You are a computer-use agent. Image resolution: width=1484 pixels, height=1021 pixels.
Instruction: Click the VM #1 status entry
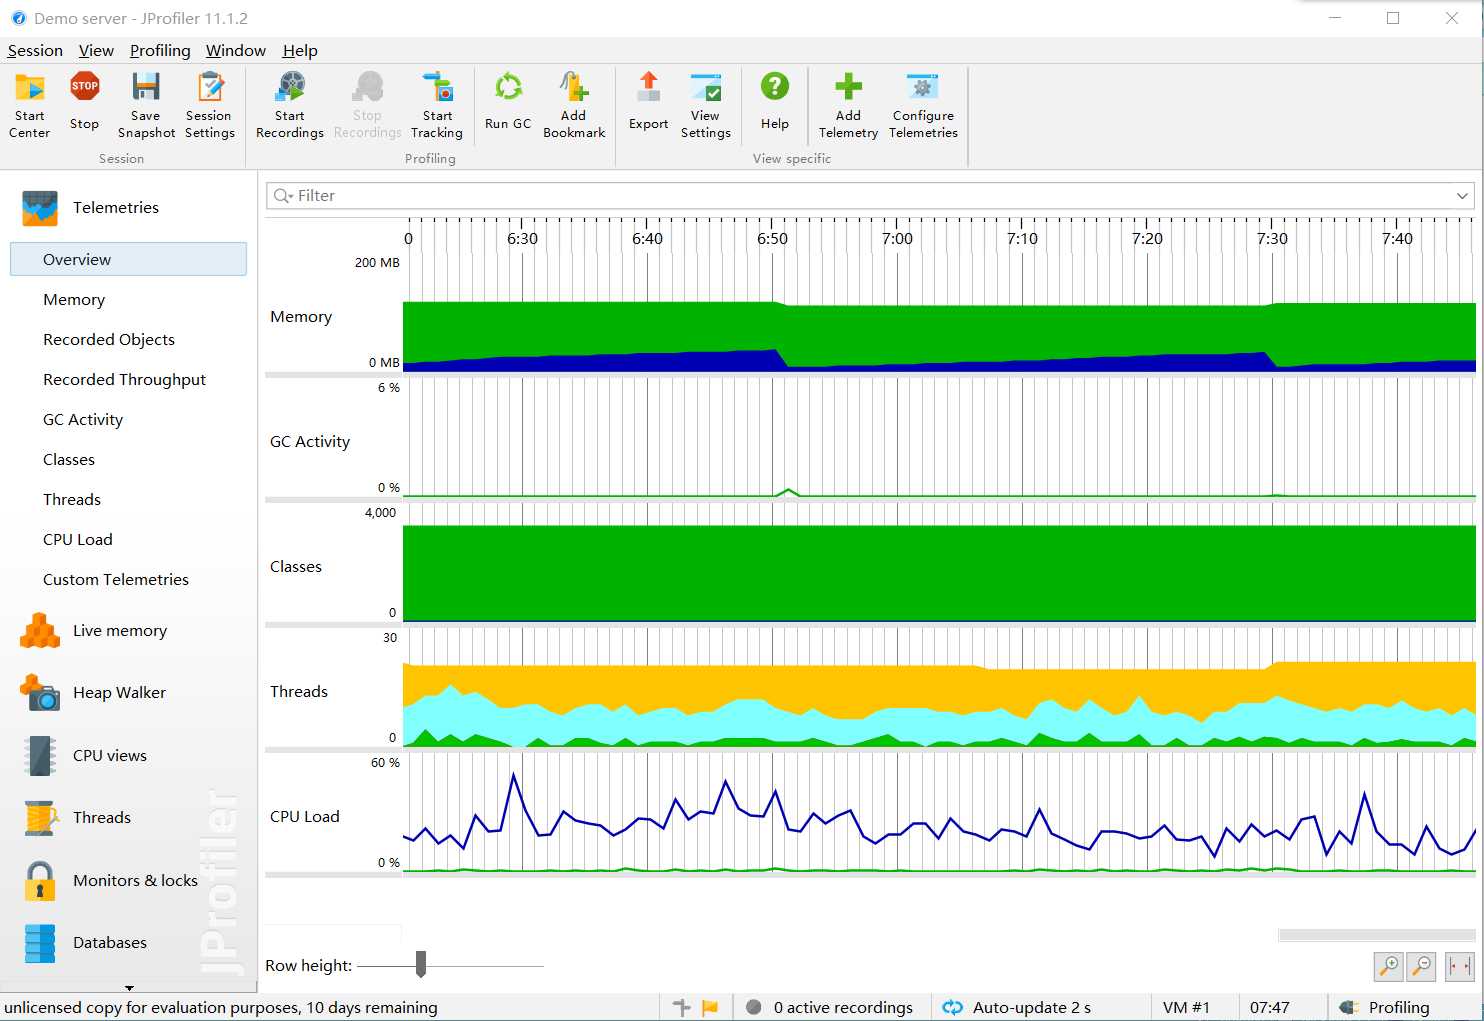[1186, 1008]
